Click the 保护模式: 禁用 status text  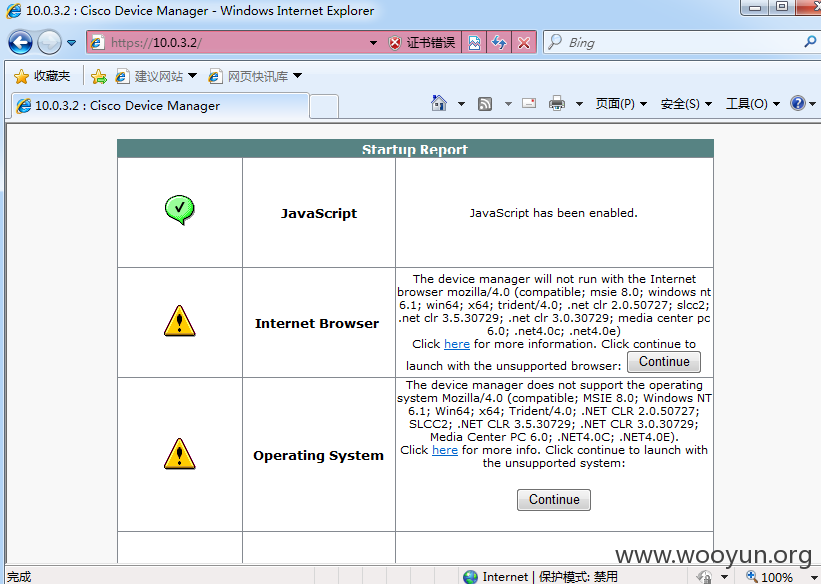pos(578,577)
